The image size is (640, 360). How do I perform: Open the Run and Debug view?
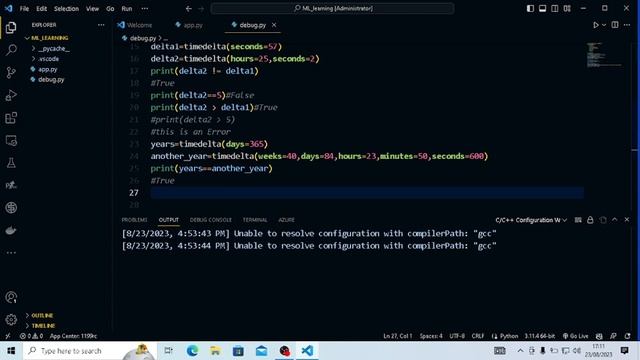coord(11,95)
